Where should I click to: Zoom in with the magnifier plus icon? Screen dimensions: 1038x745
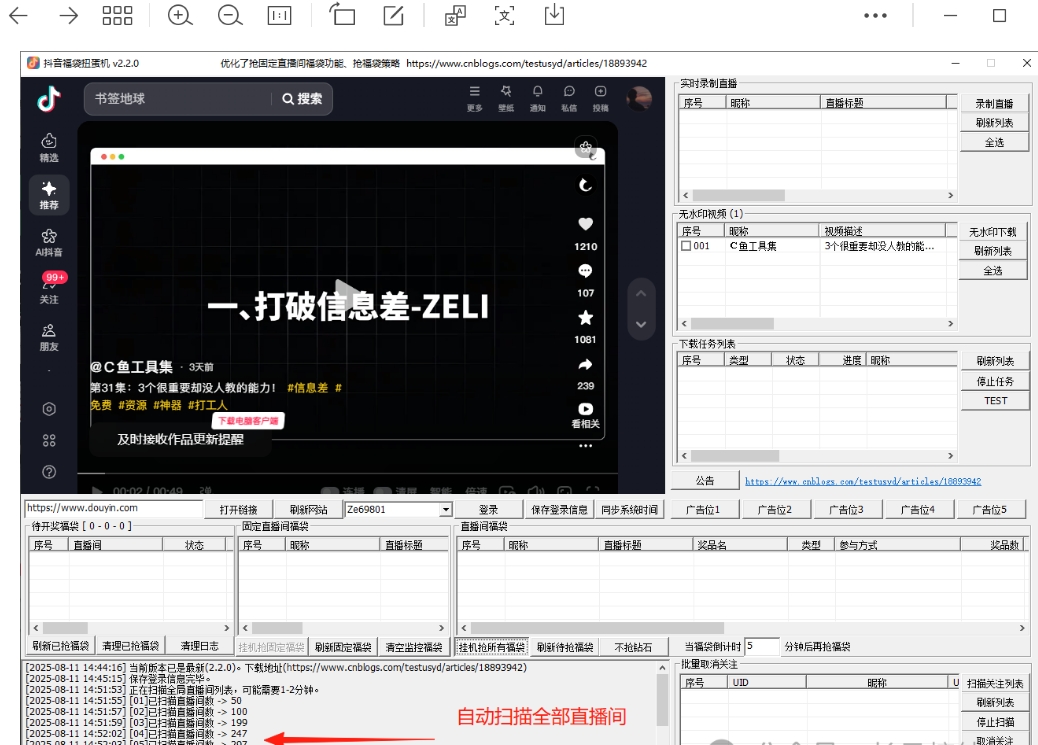(179, 15)
